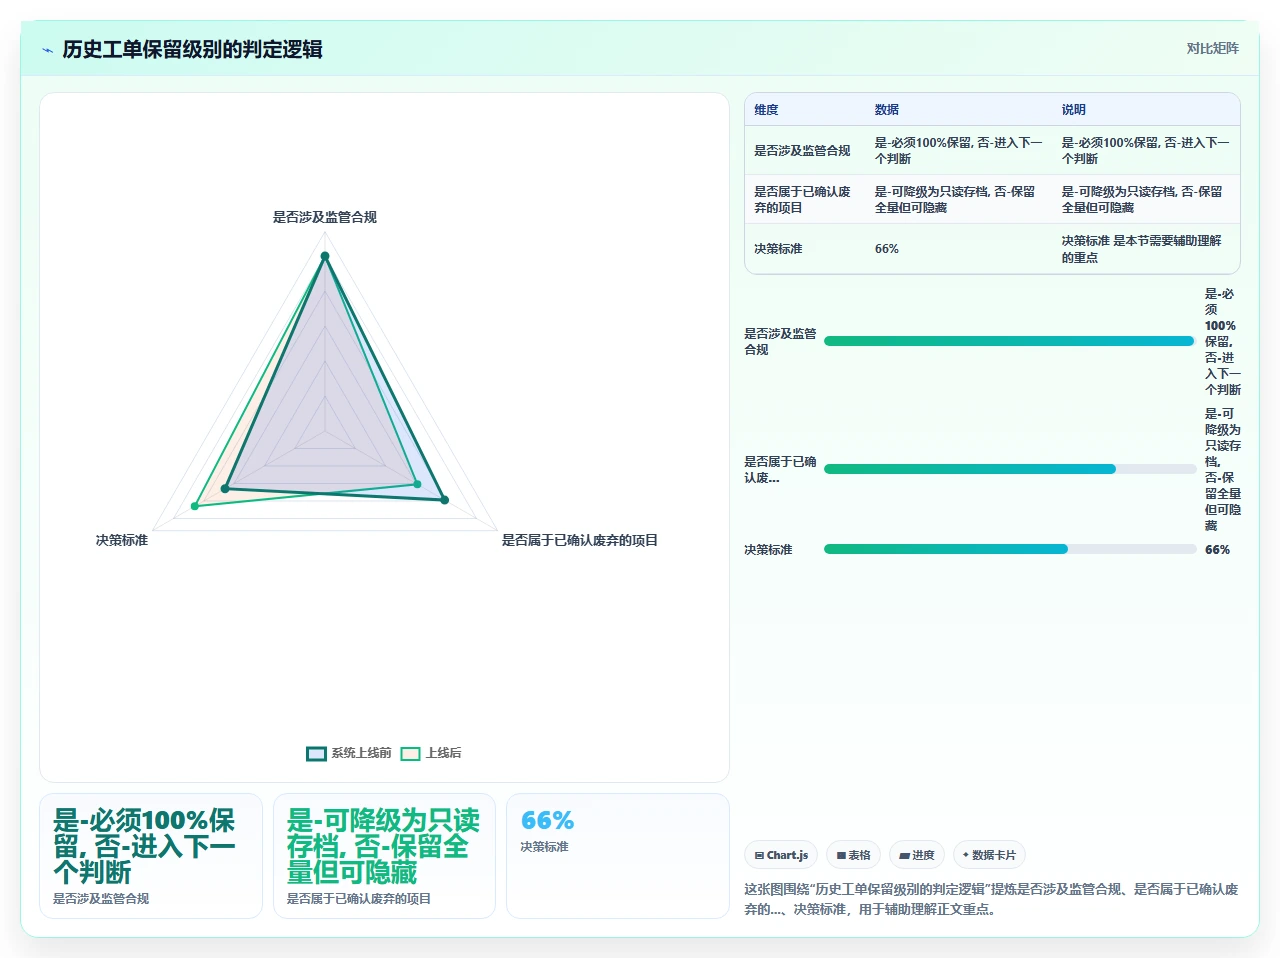Open the 66% 决策标准 data card

pos(618,856)
